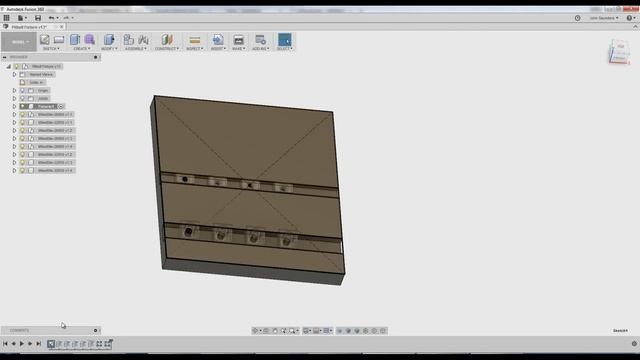
Task: Open the data panel grid icon
Action: 7,18
